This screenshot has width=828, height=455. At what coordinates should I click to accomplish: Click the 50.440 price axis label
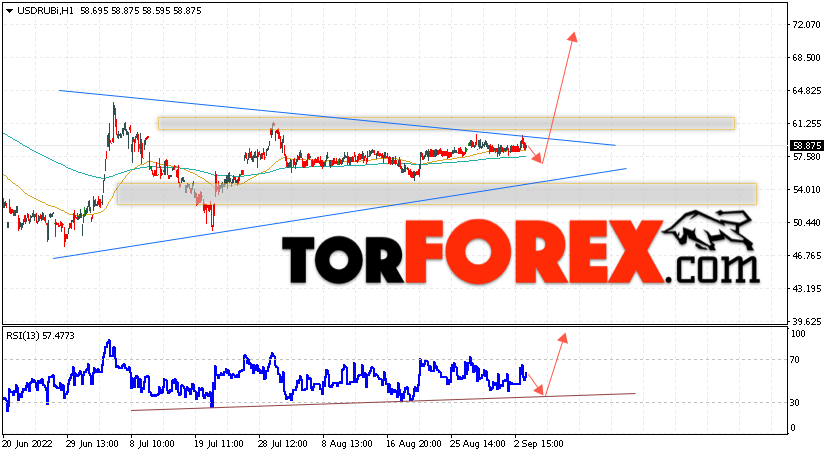(806, 223)
